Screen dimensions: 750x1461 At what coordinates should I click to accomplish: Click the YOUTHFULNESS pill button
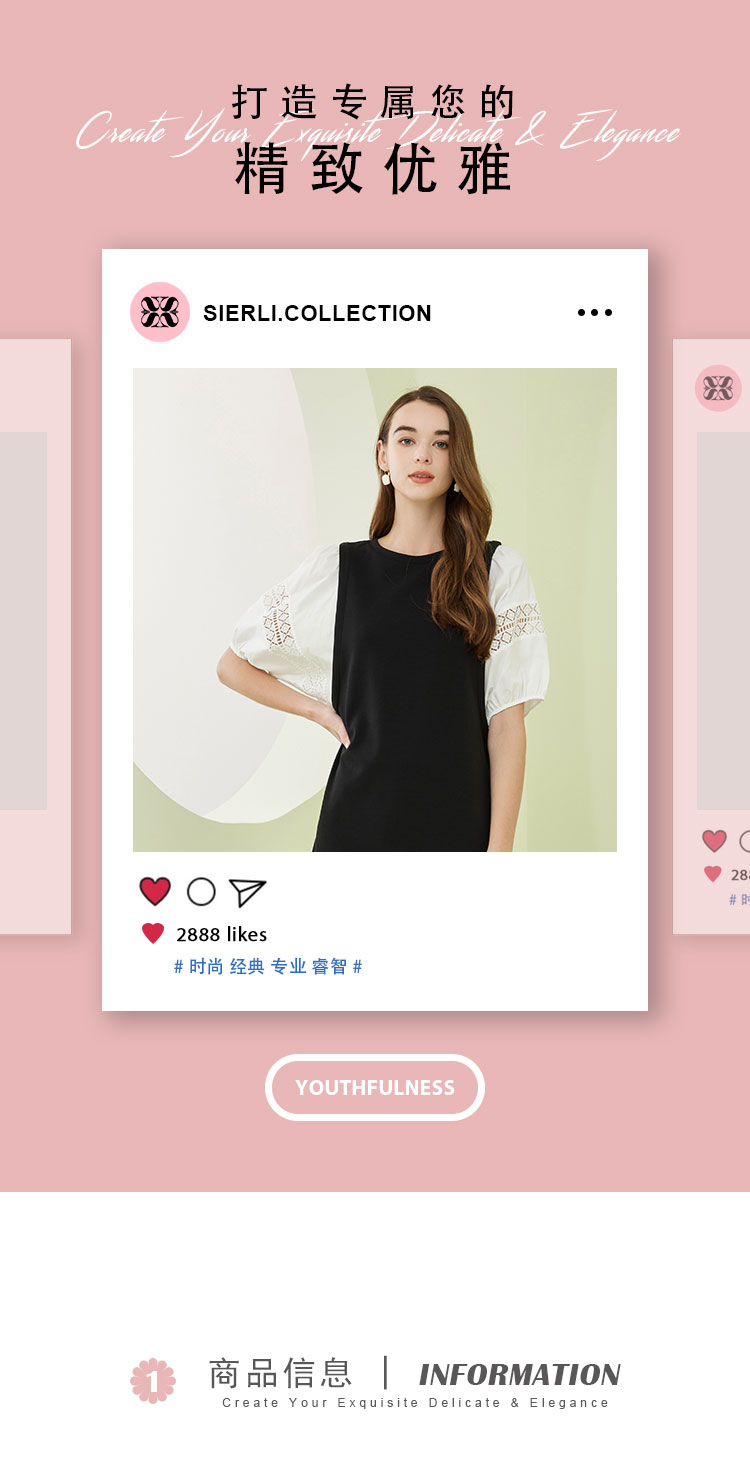click(375, 1087)
